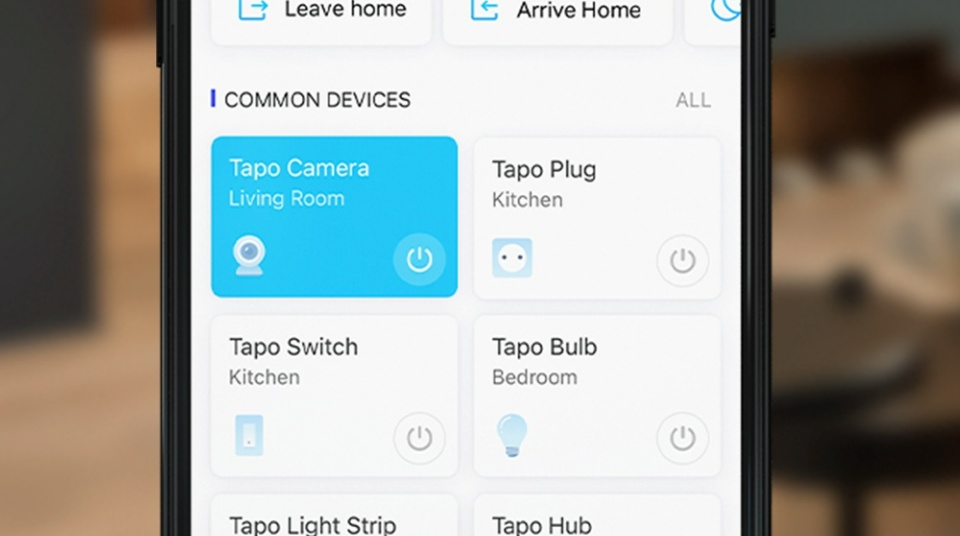Open the Tapo Light Strip card
The image size is (960, 536).
pyautogui.click(x=334, y=516)
